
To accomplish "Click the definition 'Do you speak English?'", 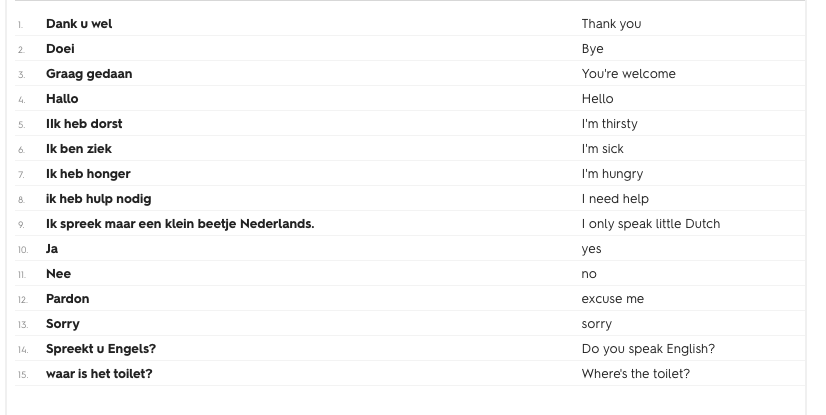I will coord(648,348).
